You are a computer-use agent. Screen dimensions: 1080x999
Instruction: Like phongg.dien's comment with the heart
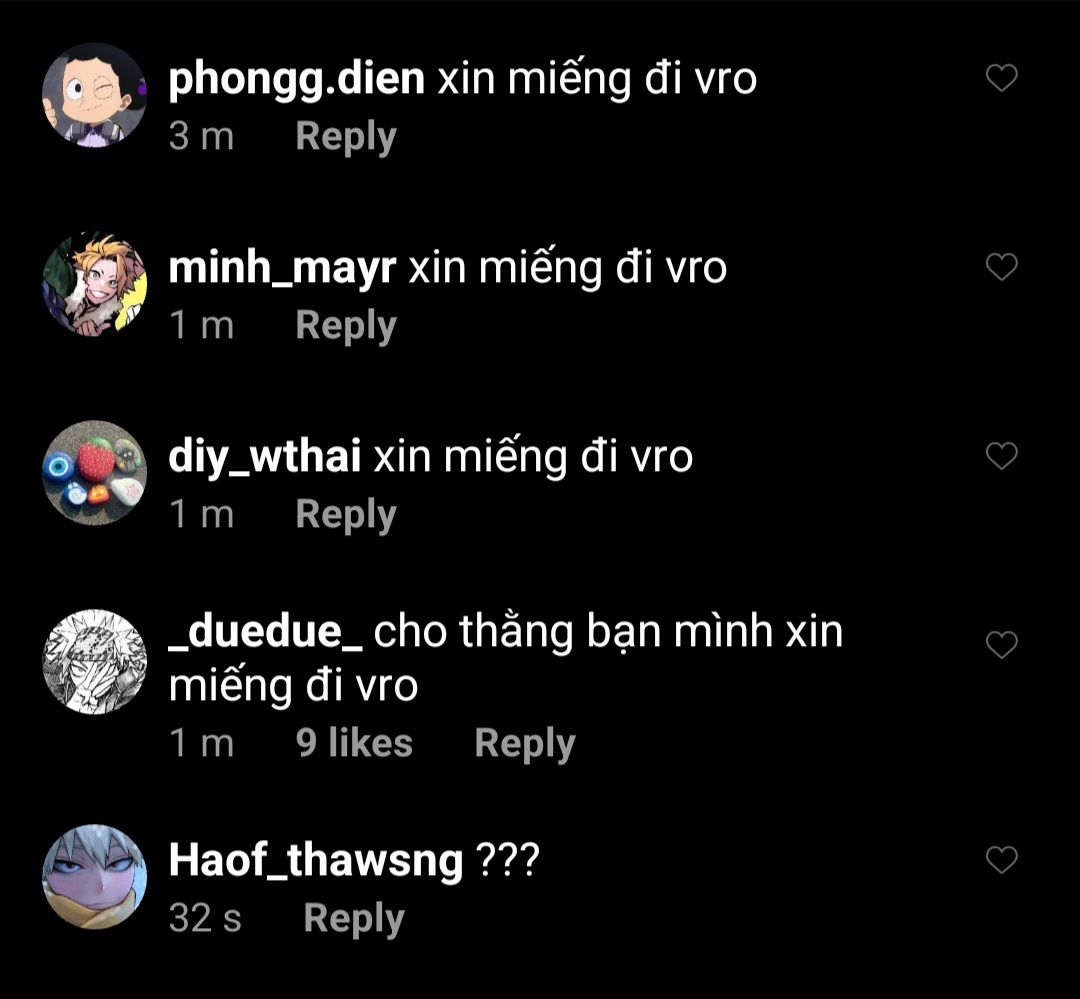tap(1001, 78)
